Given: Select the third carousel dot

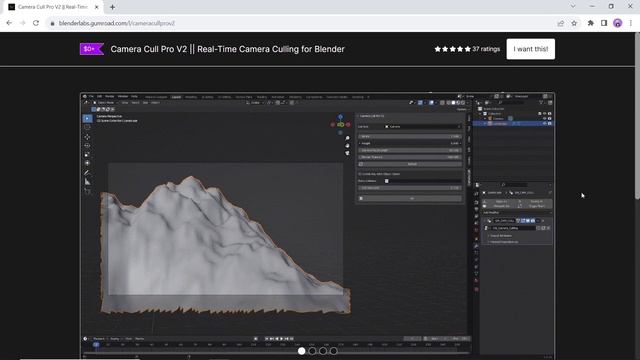Looking at the screenshot, I should click(323, 351).
